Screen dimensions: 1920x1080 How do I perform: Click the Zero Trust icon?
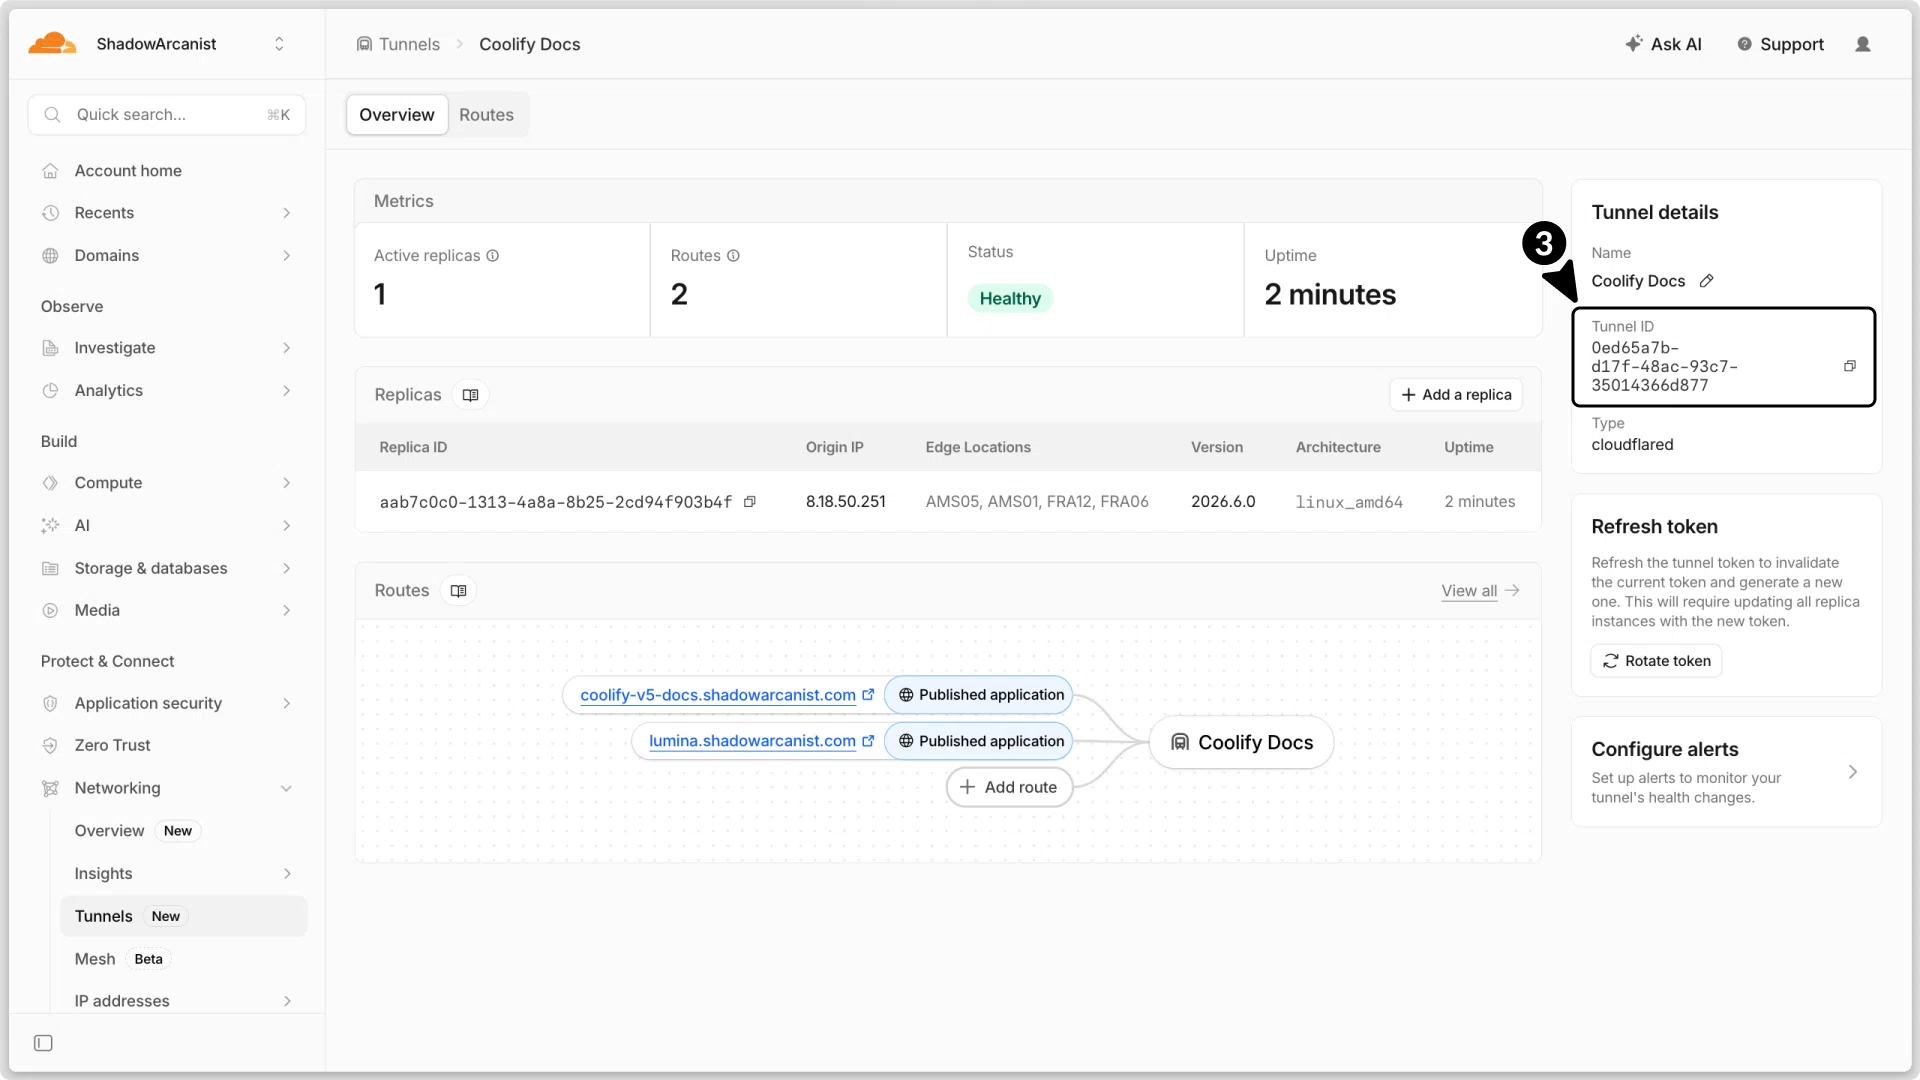50,746
